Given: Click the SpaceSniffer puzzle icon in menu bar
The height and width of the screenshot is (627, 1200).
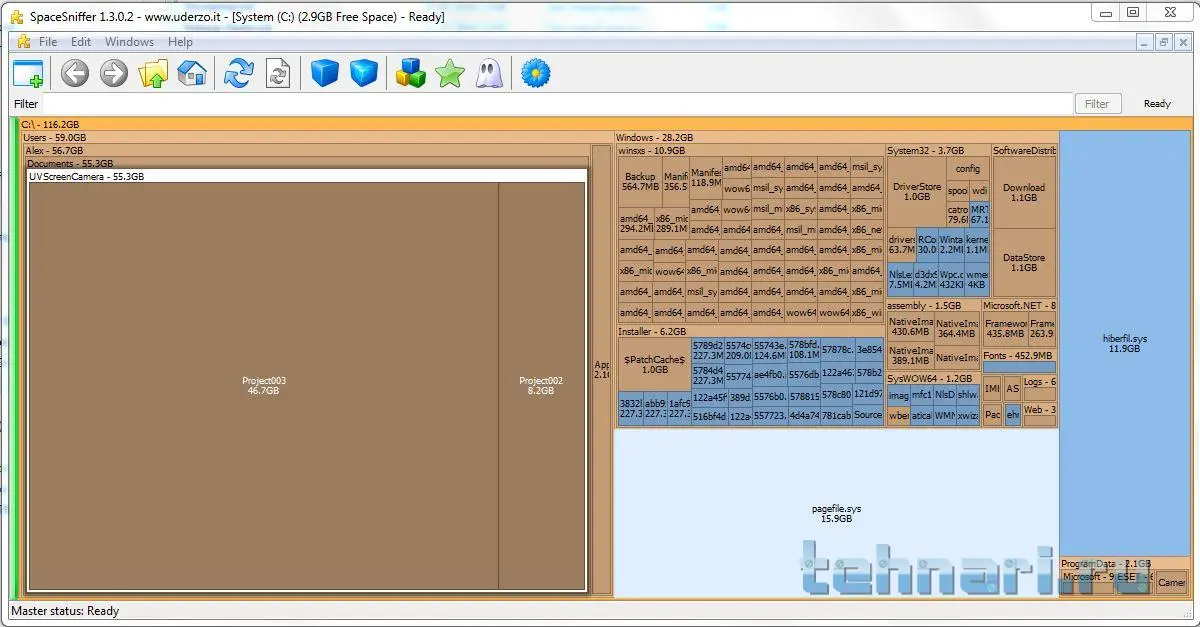Looking at the screenshot, I should click(24, 42).
